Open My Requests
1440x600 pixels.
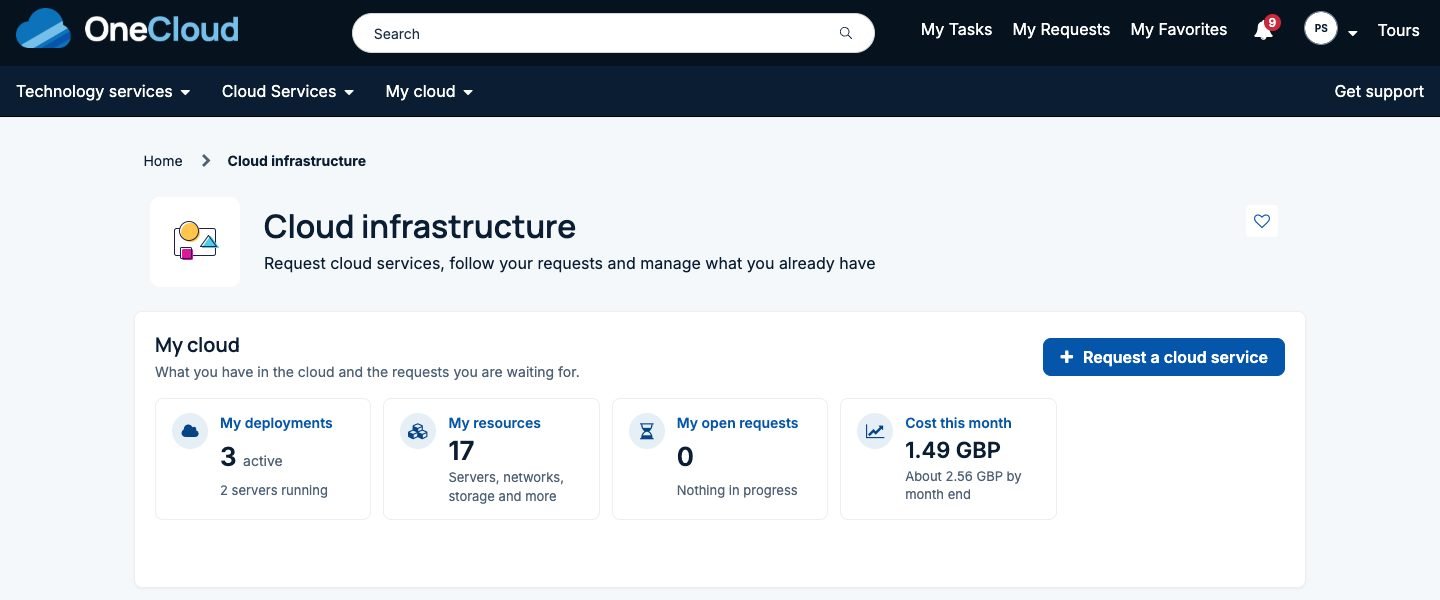[1061, 30]
